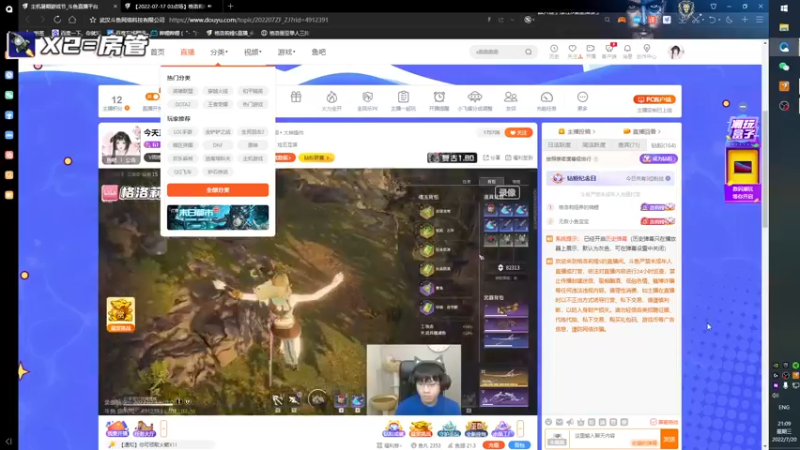
Task: Click the flame icon in streamer toolbar
Action: coord(332,97)
